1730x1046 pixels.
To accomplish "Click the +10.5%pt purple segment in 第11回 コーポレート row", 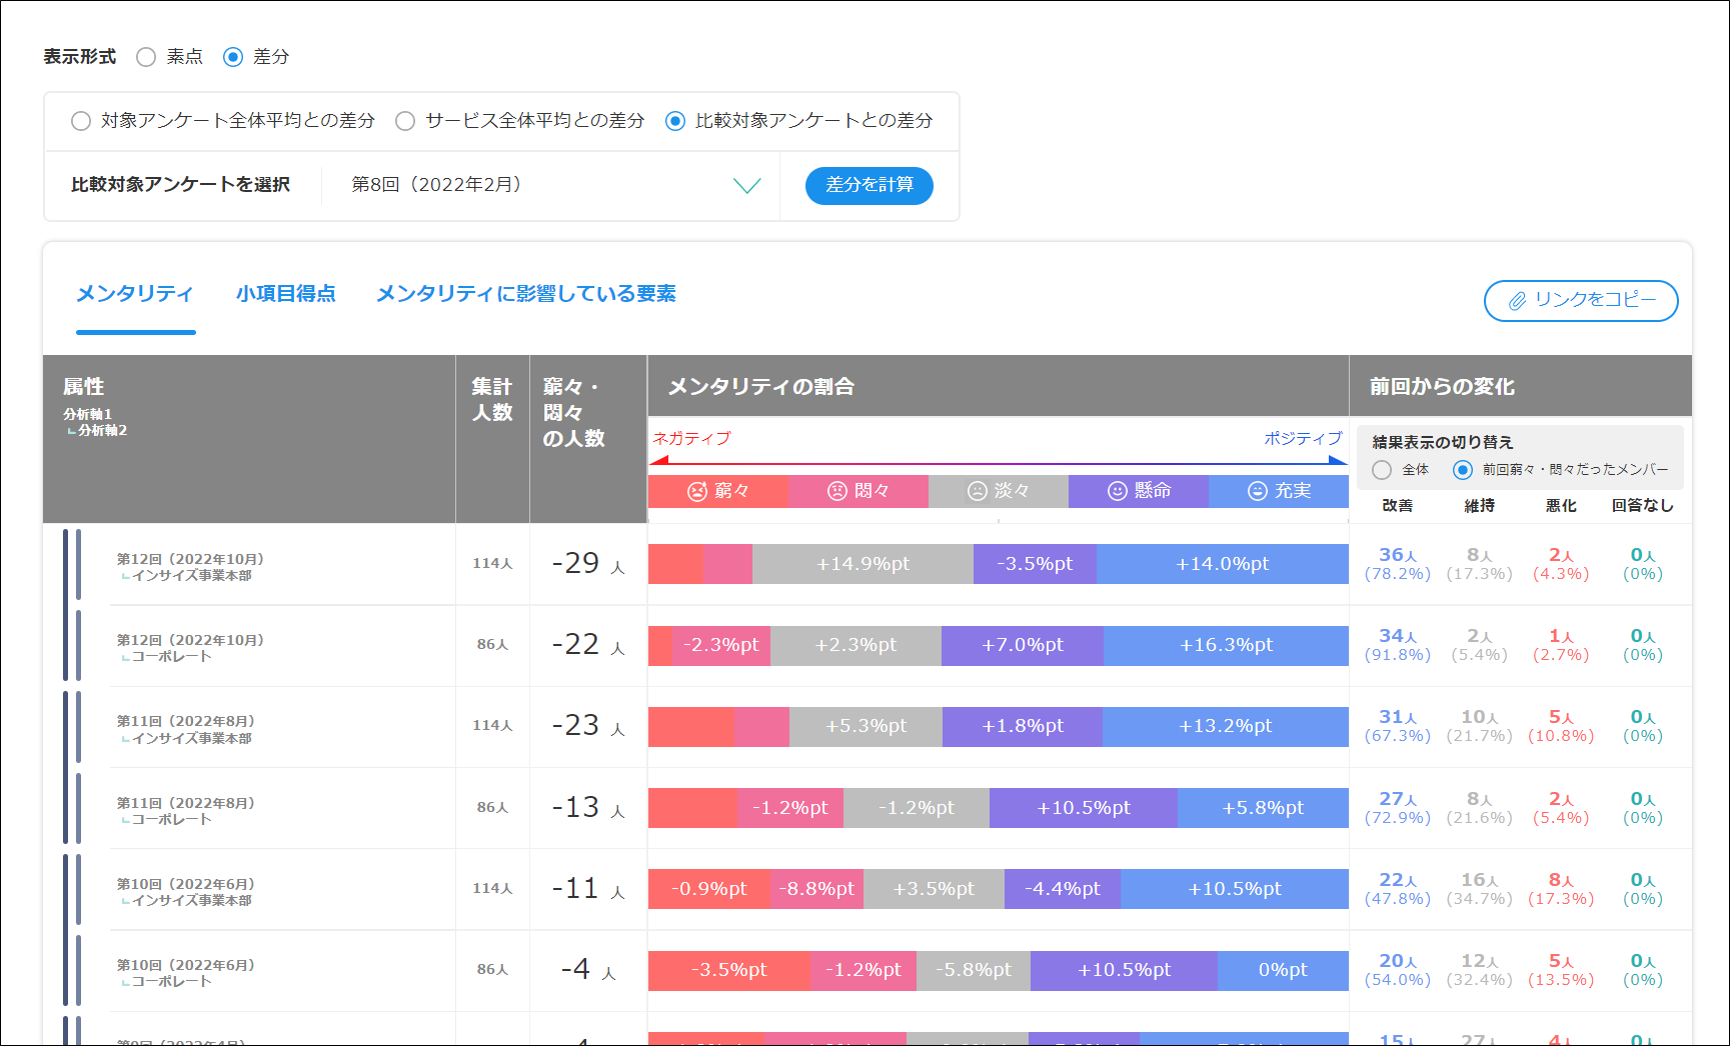I will [x=1083, y=808].
